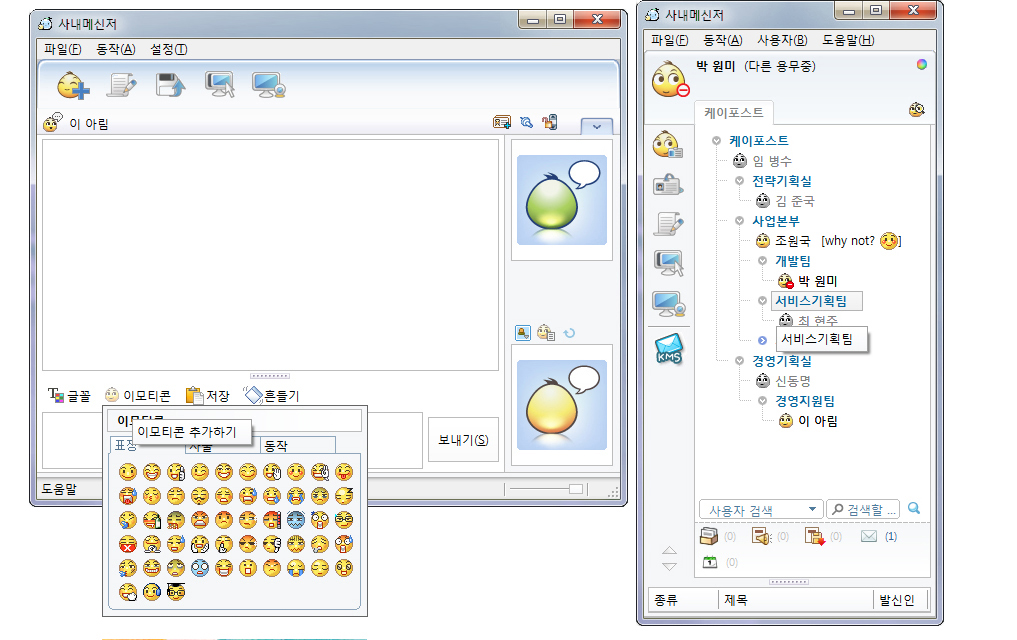Open the 글꼴 font settings

[x=69, y=396]
